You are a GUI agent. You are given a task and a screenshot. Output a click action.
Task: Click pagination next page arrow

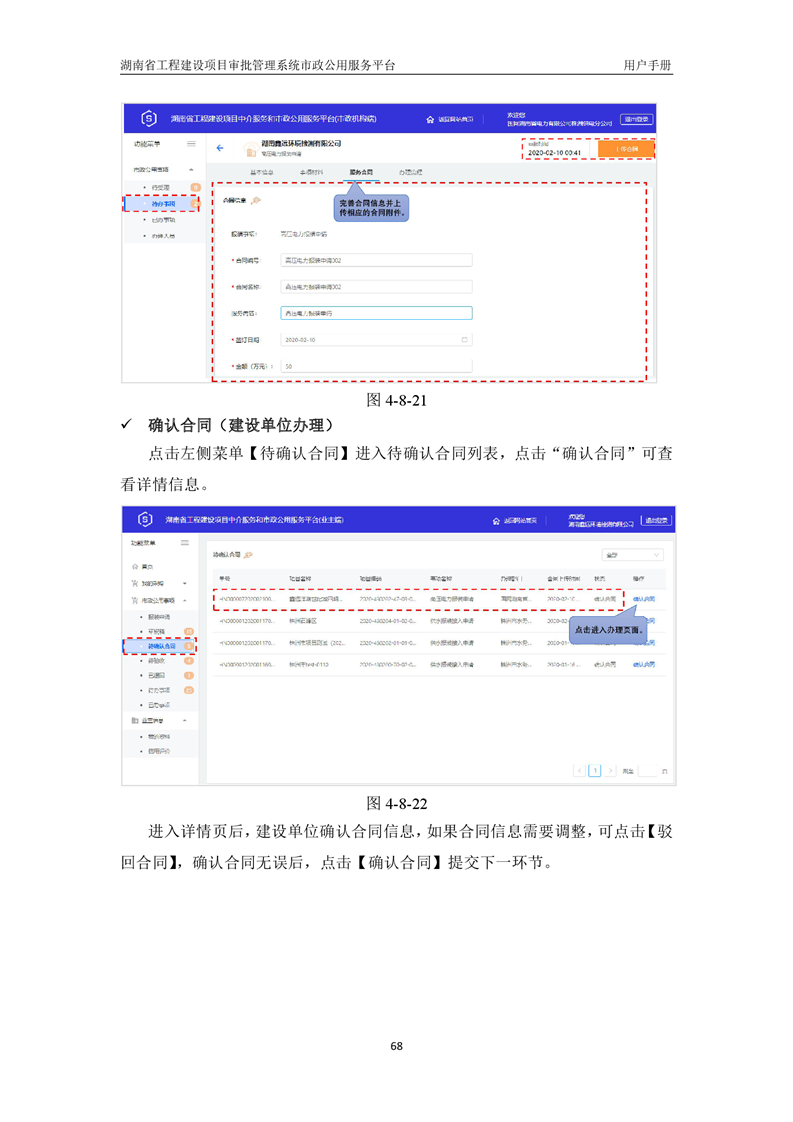[x=610, y=771]
